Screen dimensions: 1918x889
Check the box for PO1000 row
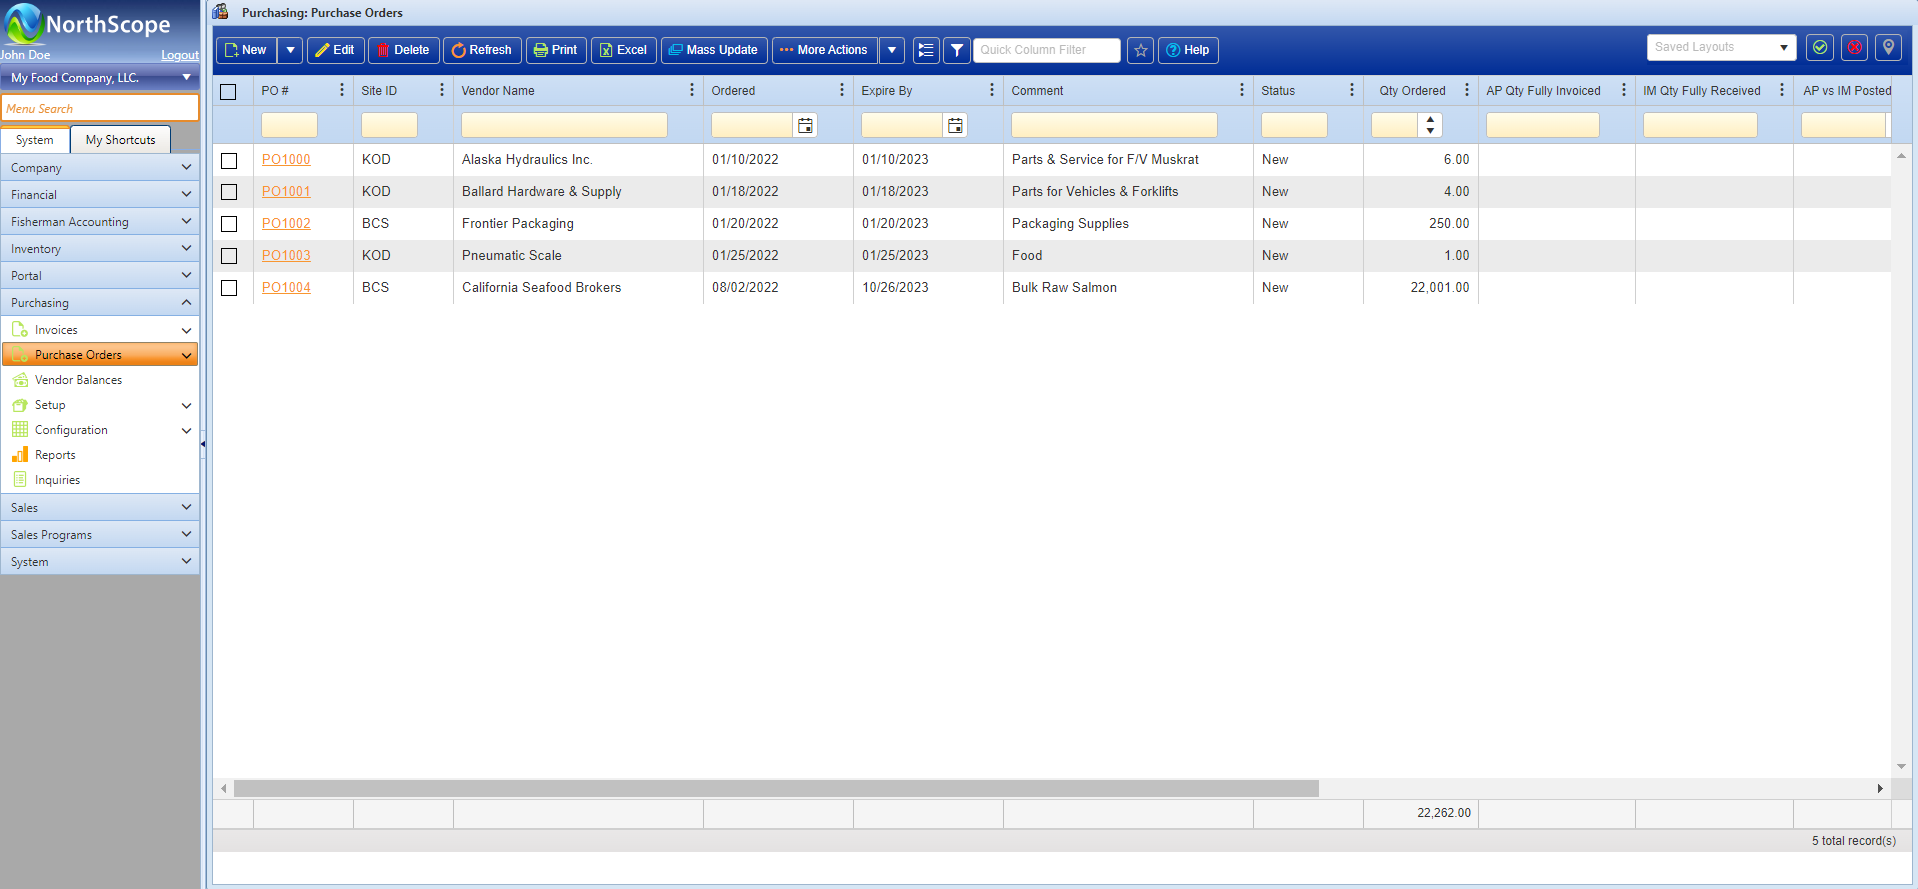[x=229, y=160]
